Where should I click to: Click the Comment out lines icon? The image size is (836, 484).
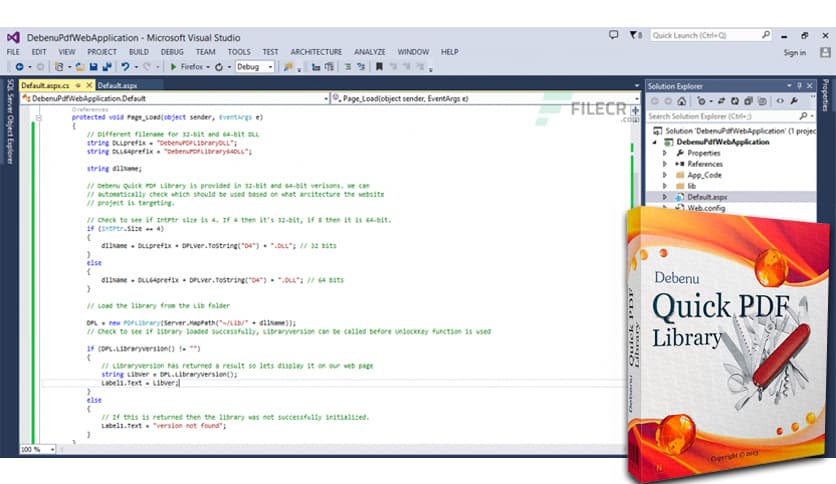coord(348,67)
